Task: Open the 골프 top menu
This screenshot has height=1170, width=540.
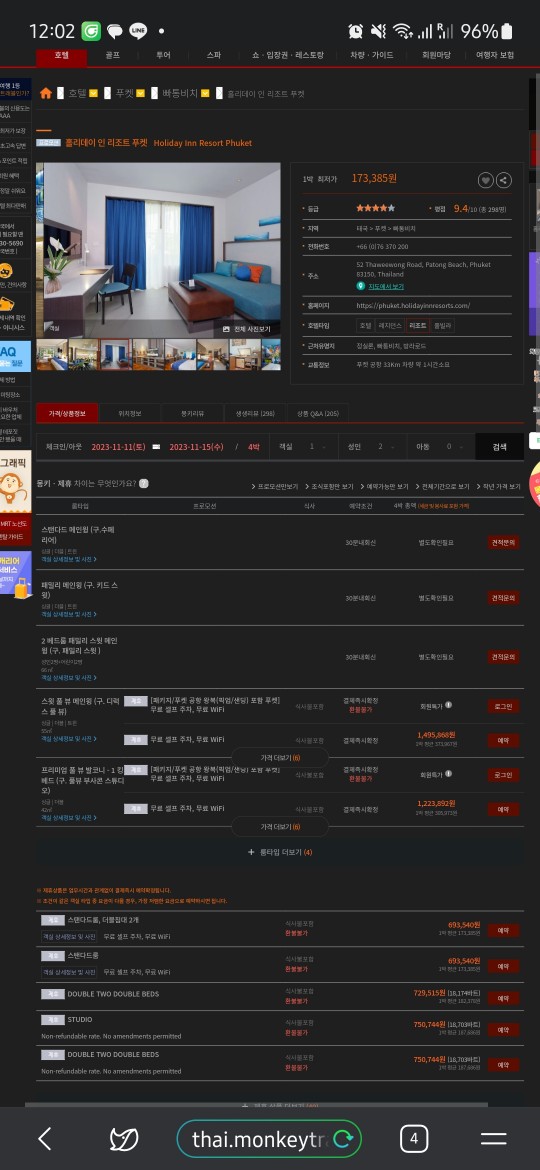Action: [x=113, y=55]
